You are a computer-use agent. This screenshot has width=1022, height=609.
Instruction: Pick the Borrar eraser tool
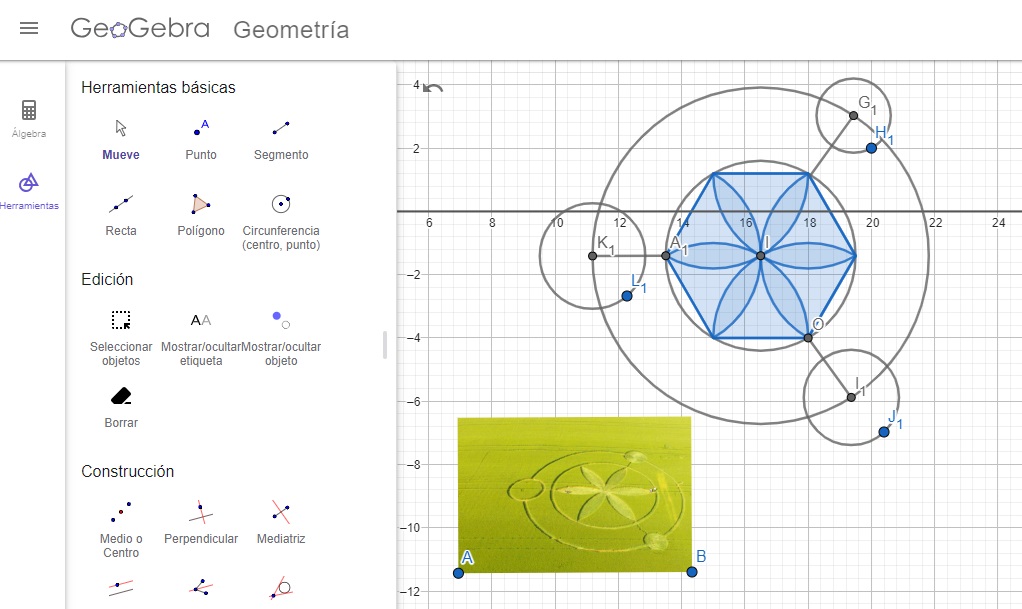point(121,408)
